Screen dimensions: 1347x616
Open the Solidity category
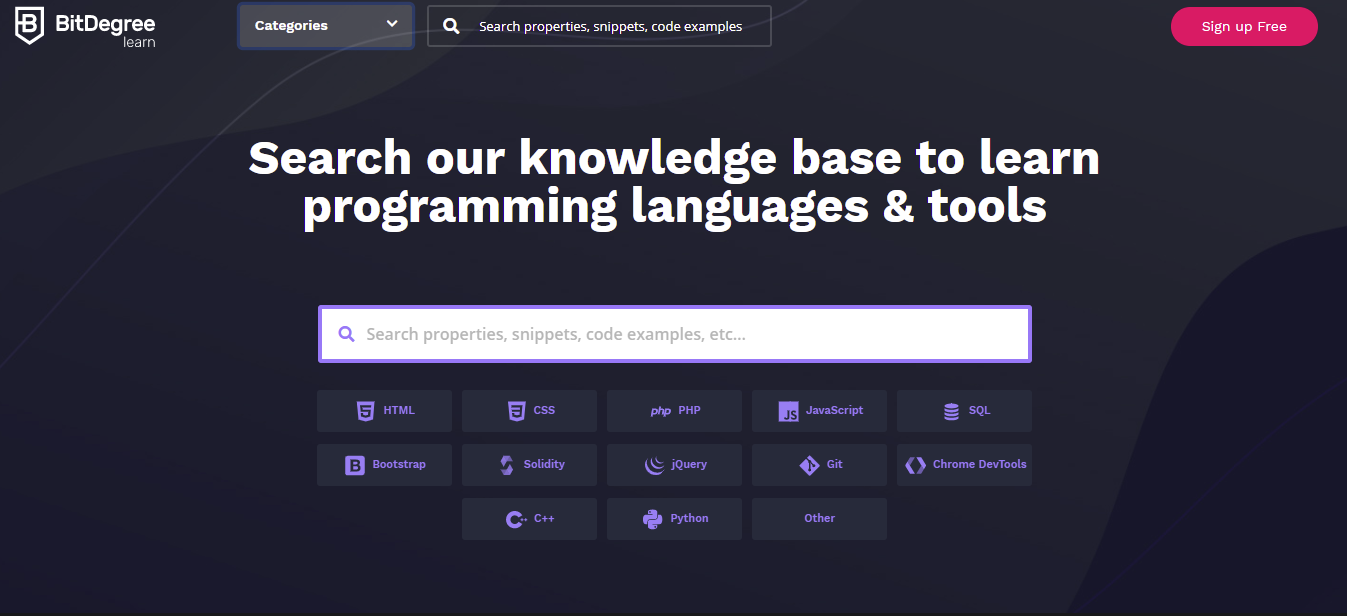click(x=529, y=465)
